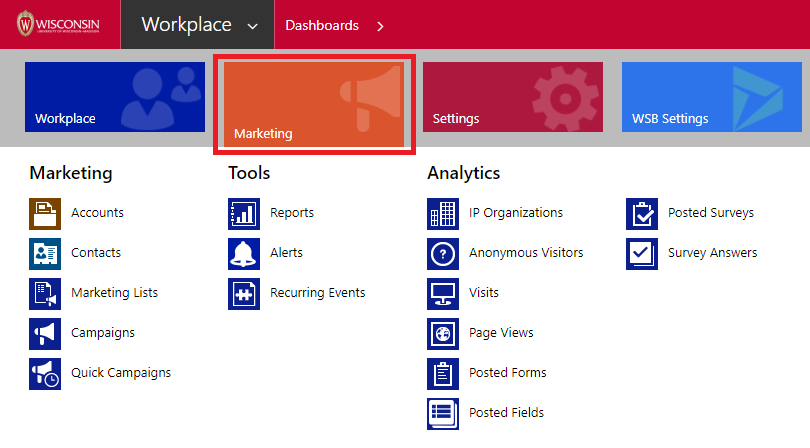Expand the Workplace dropdown chevron
The height and width of the screenshot is (448, 810).
[253, 25]
